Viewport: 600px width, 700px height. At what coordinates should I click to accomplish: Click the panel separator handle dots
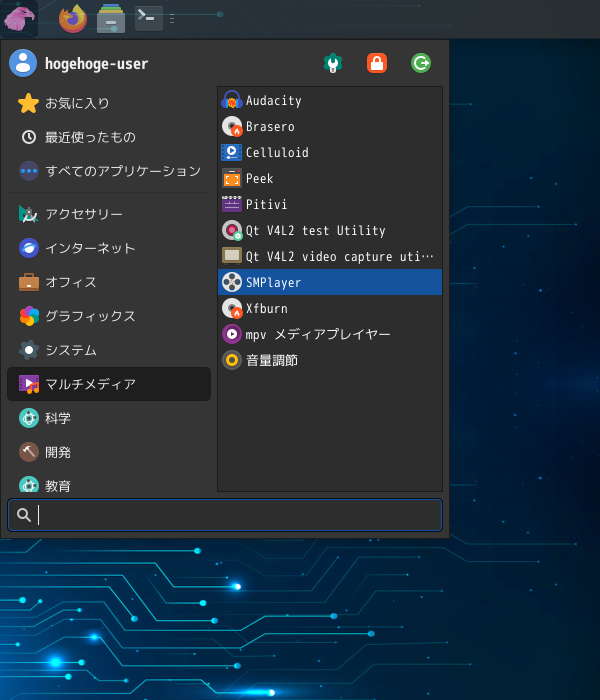click(x=172, y=19)
